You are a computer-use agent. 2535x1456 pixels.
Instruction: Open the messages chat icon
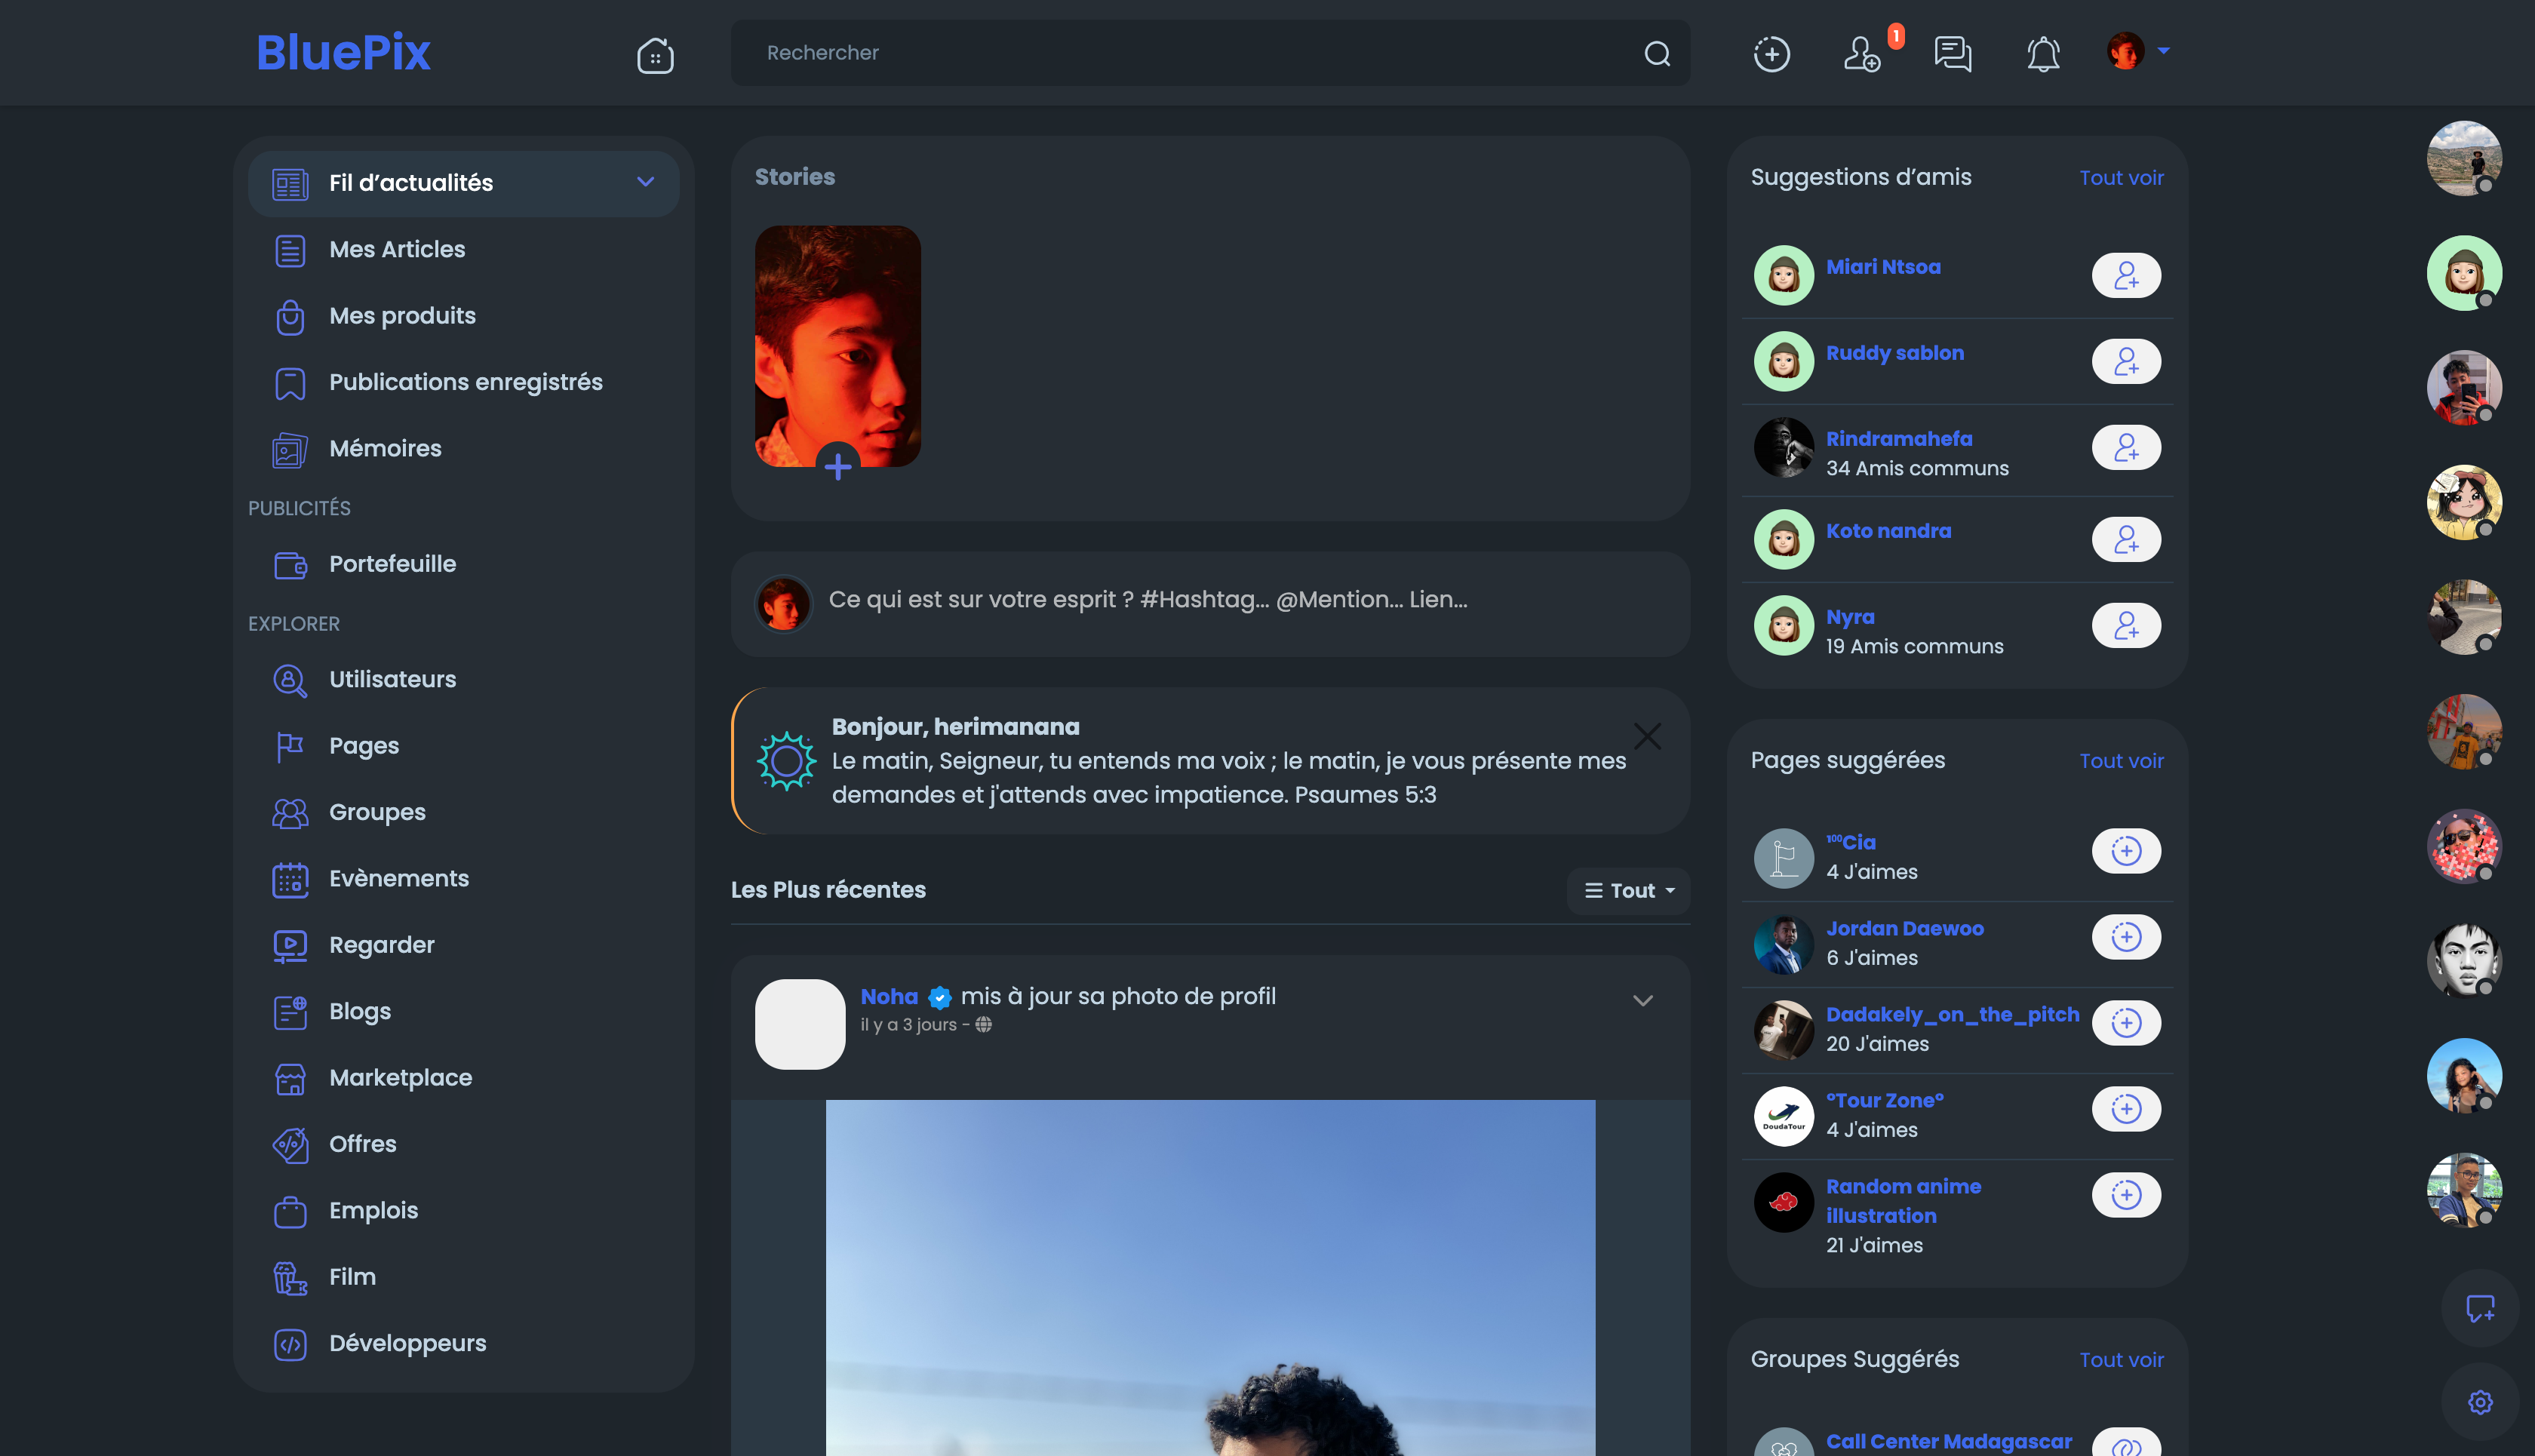pyautogui.click(x=1952, y=53)
